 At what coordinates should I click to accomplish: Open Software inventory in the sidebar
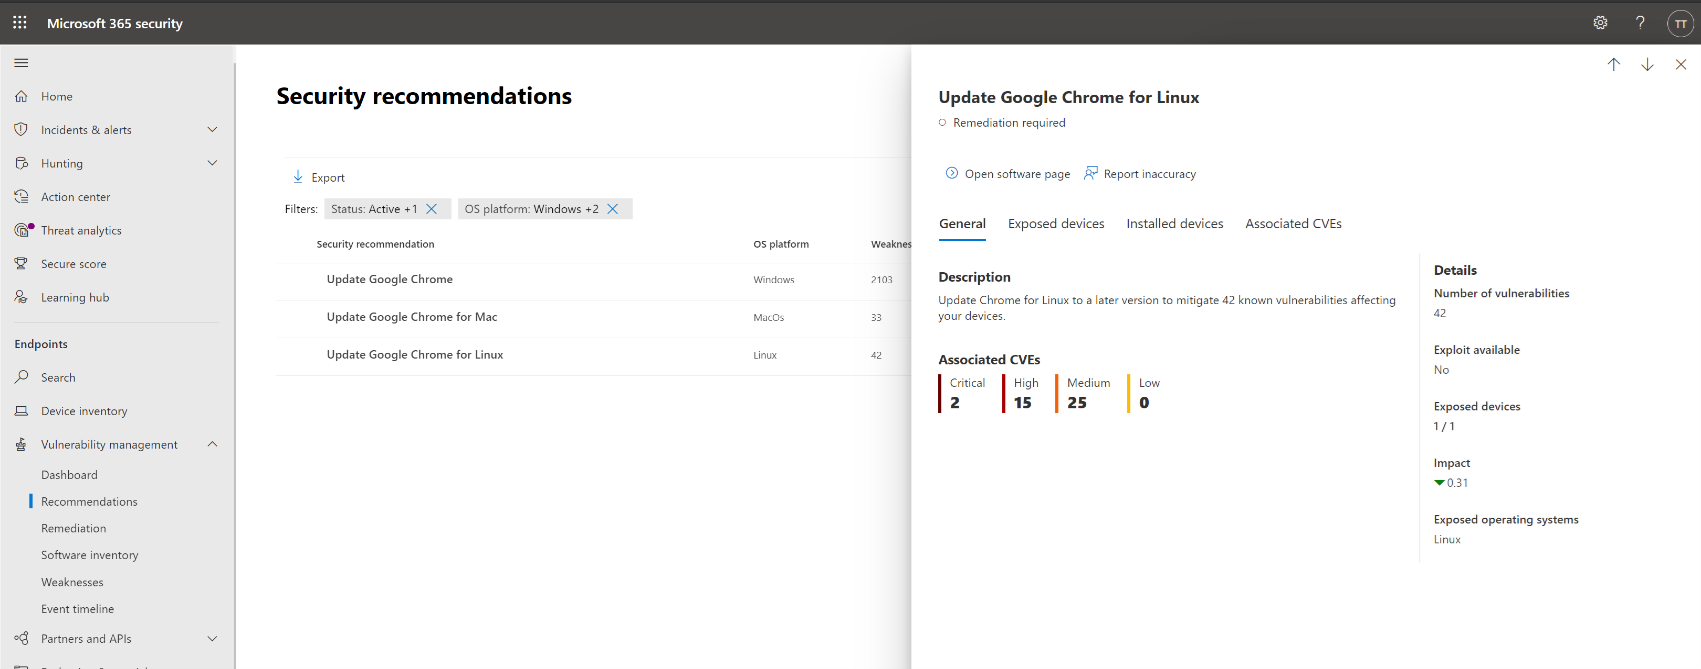coord(90,555)
